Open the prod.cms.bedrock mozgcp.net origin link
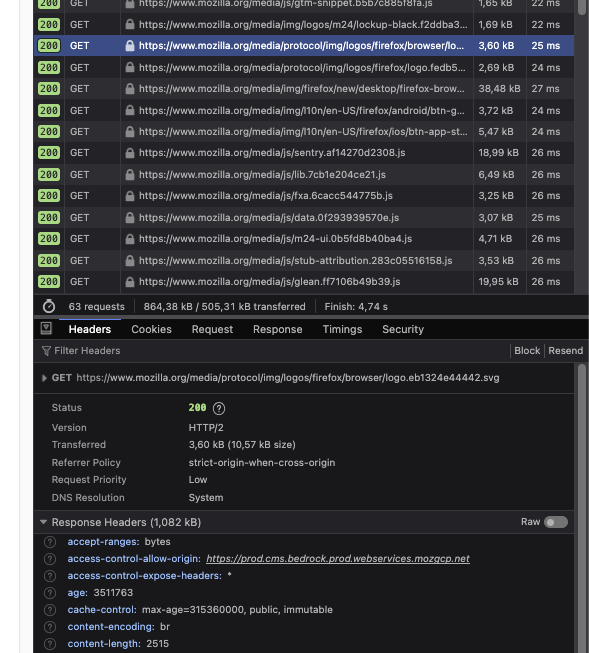Screen dimensions: 589x653 click(x=338, y=559)
